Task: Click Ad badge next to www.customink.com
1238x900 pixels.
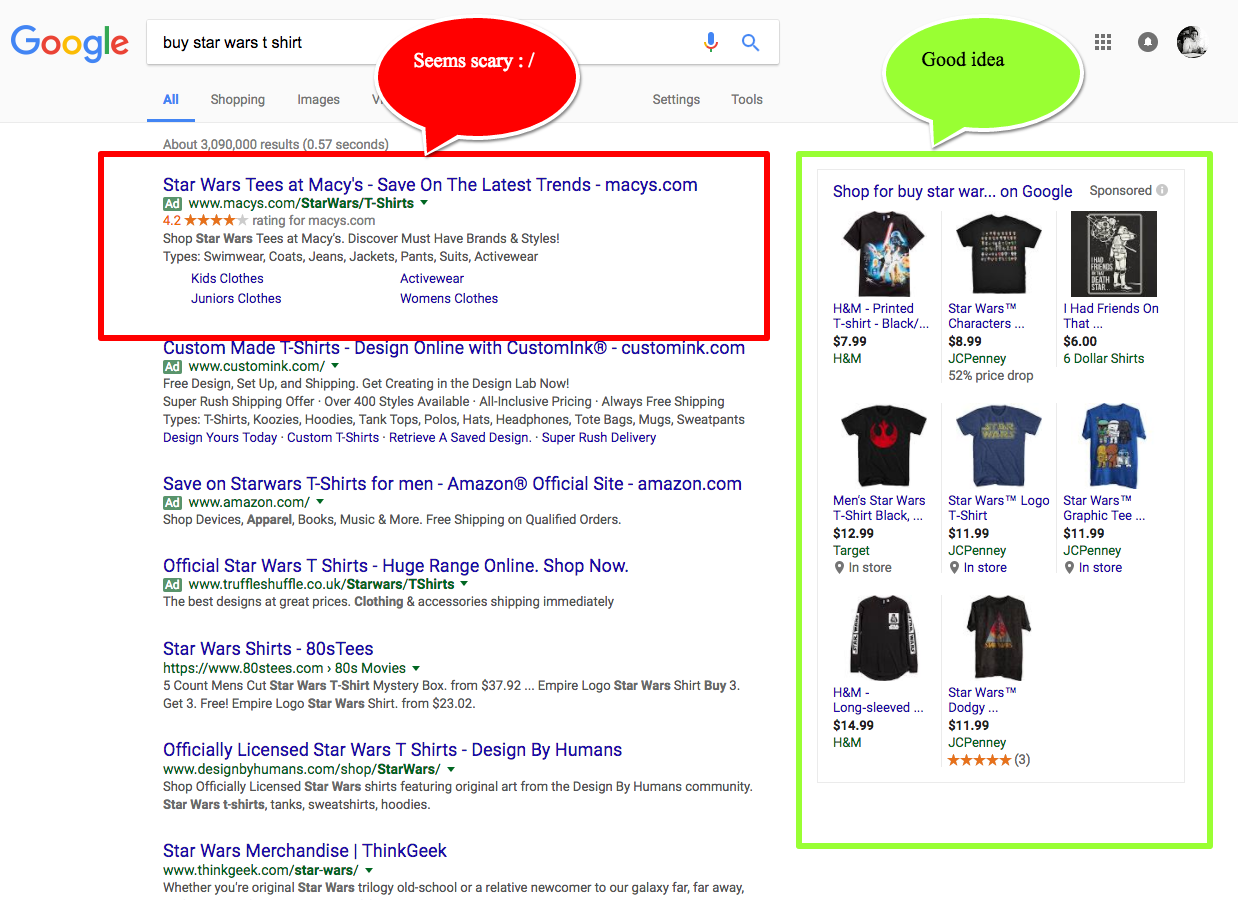Action: pos(173,366)
